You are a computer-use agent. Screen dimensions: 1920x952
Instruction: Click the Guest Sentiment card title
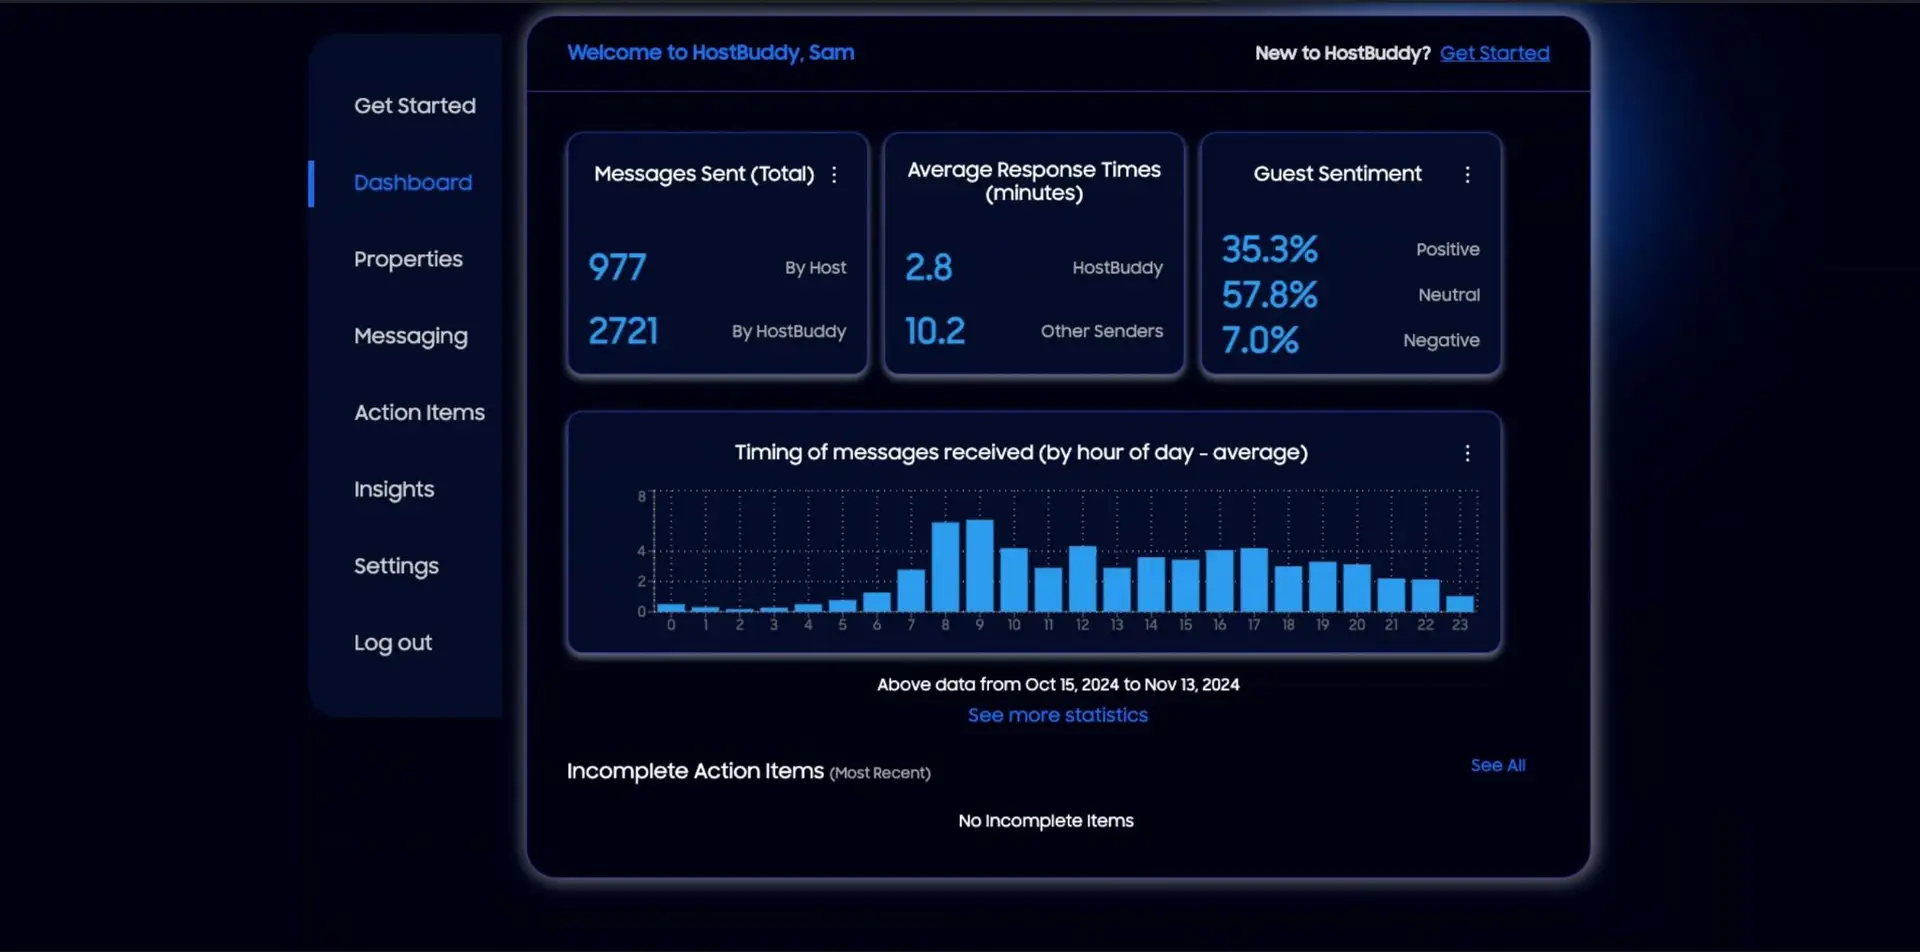click(1337, 173)
